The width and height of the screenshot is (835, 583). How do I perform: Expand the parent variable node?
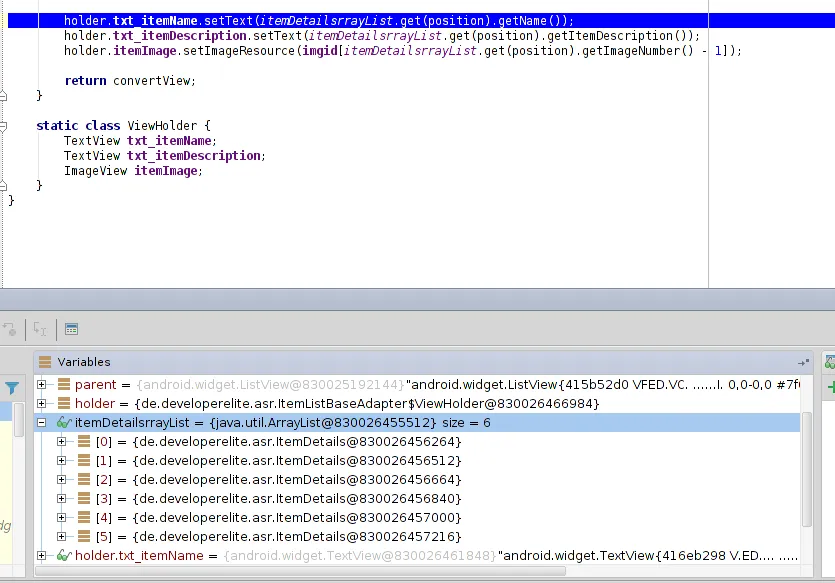point(42,385)
